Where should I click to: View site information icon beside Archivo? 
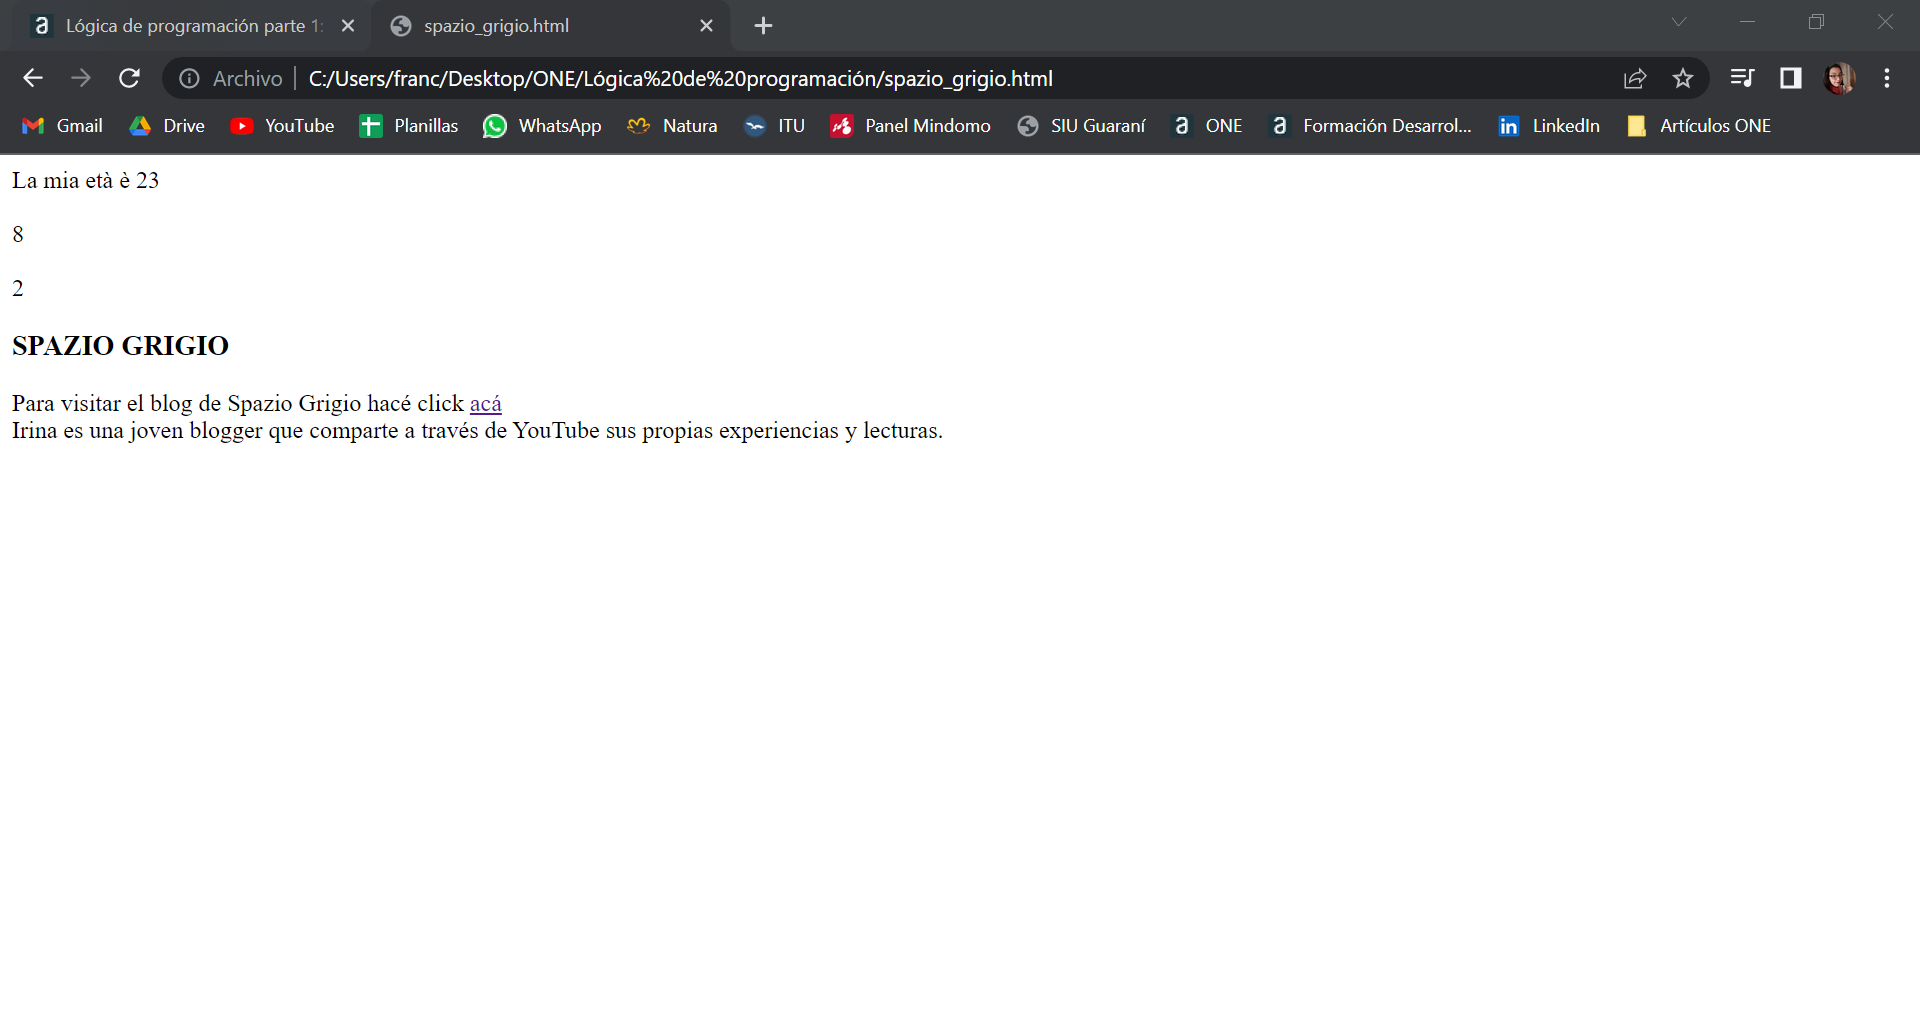189,78
